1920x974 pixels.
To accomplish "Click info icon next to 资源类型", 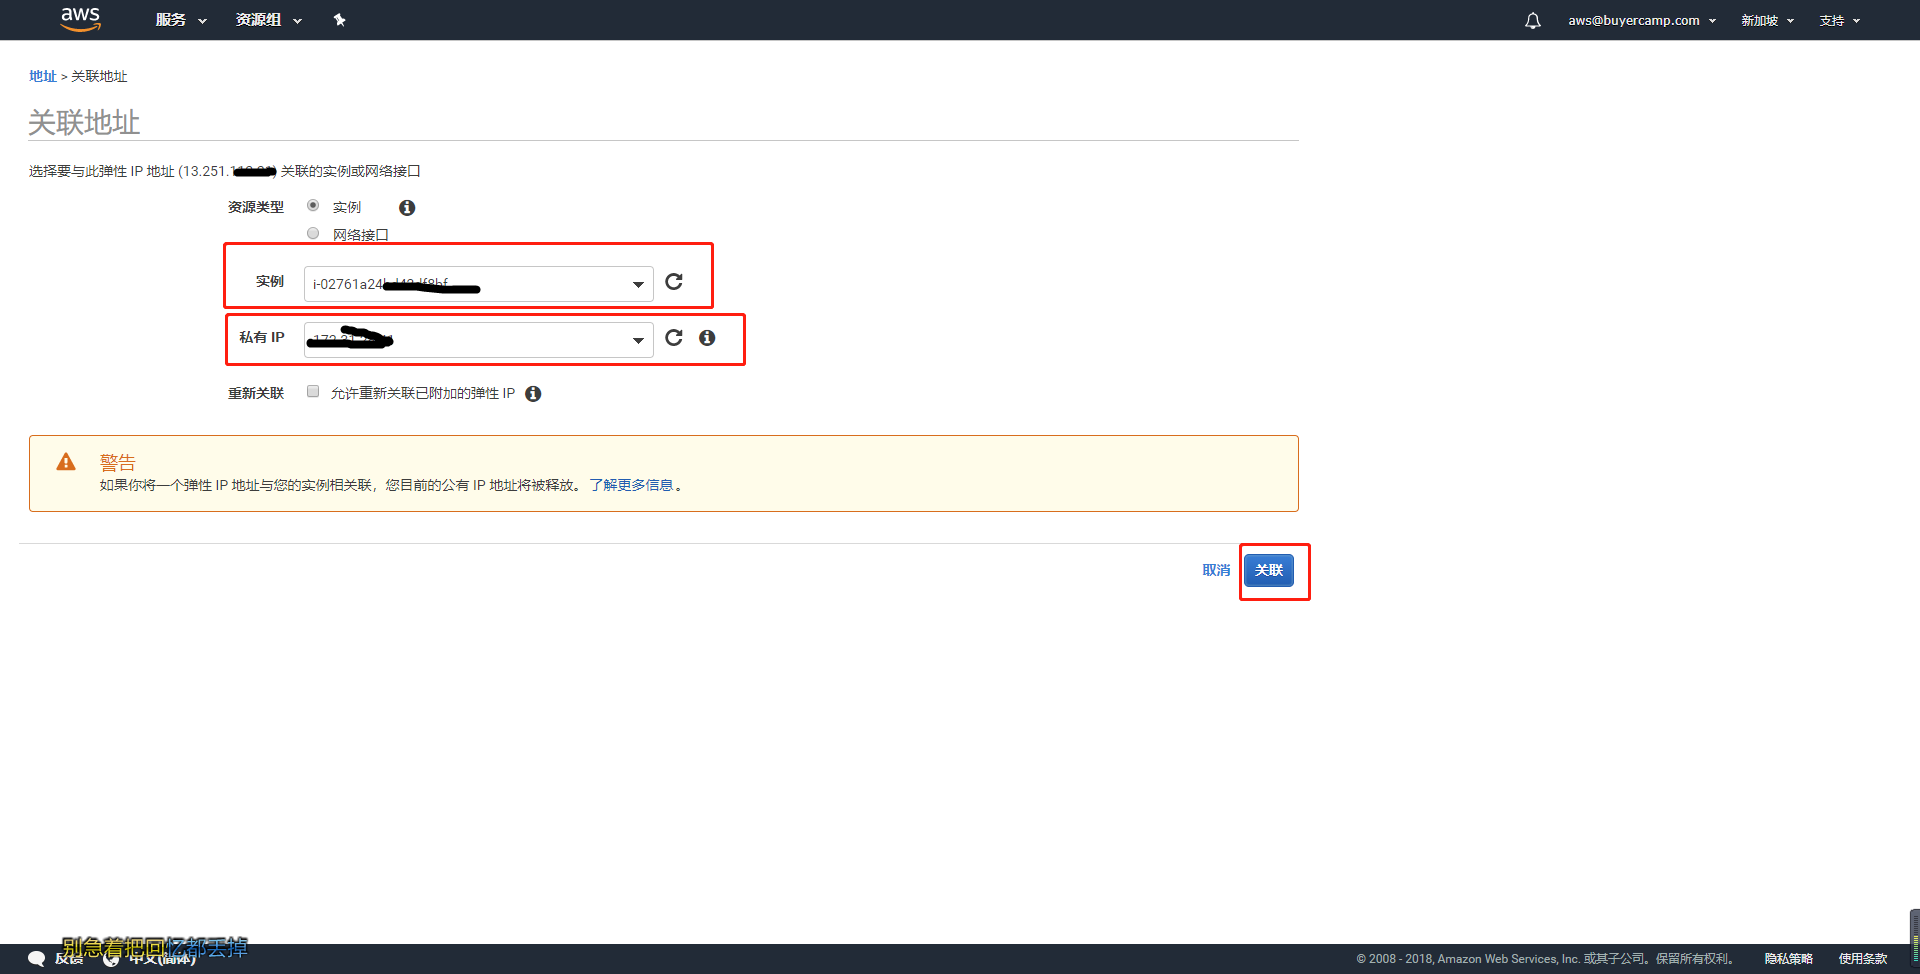I will (407, 207).
